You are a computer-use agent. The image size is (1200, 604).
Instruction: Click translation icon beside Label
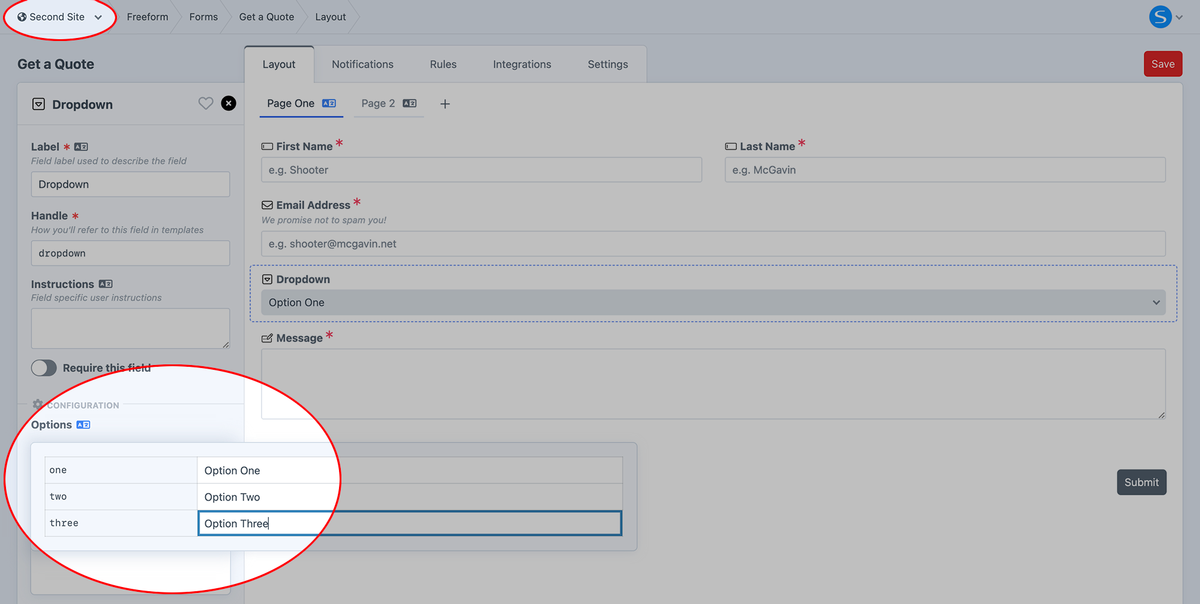[82, 147]
